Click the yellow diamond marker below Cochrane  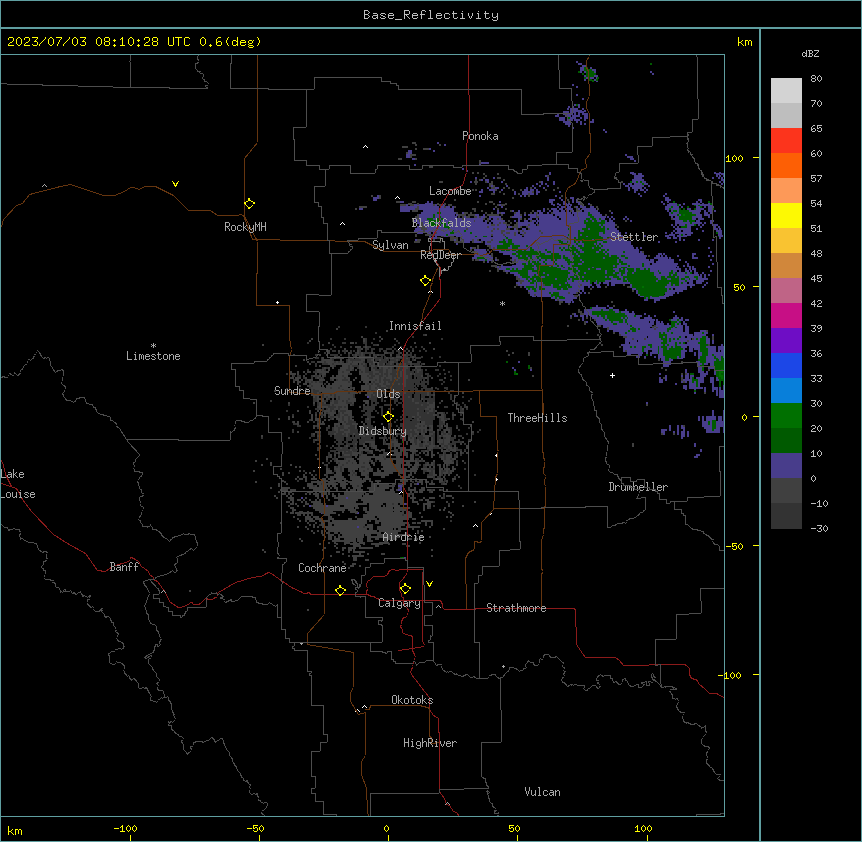[x=340, y=590]
